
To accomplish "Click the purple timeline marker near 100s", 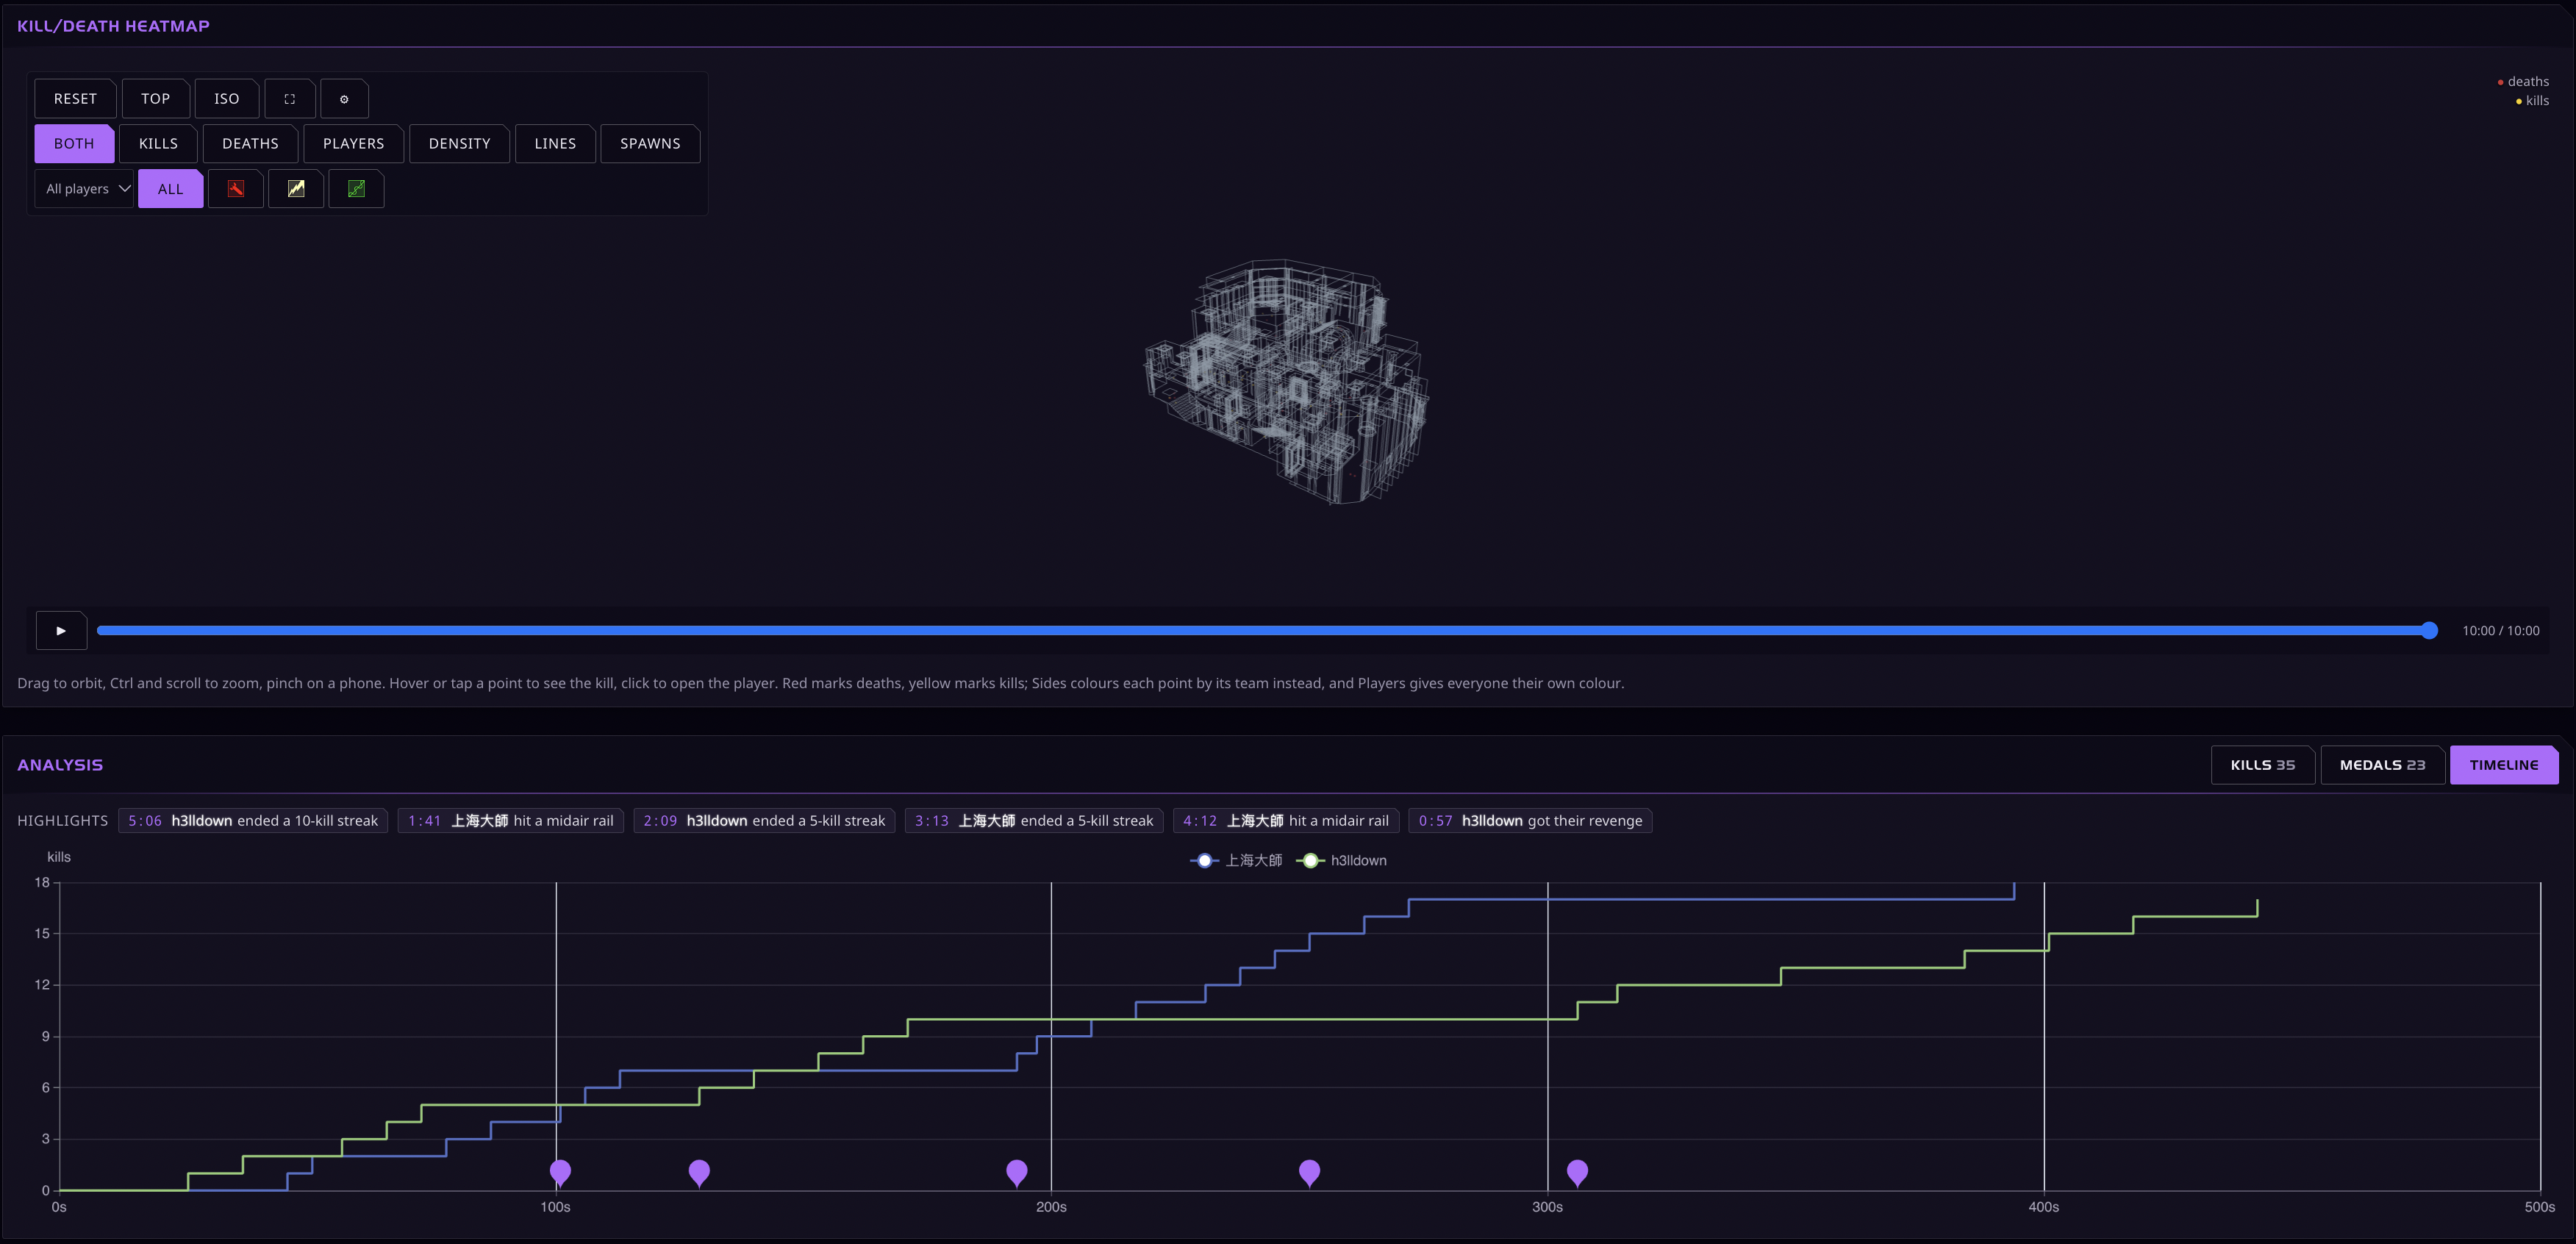I will tap(560, 1172).
